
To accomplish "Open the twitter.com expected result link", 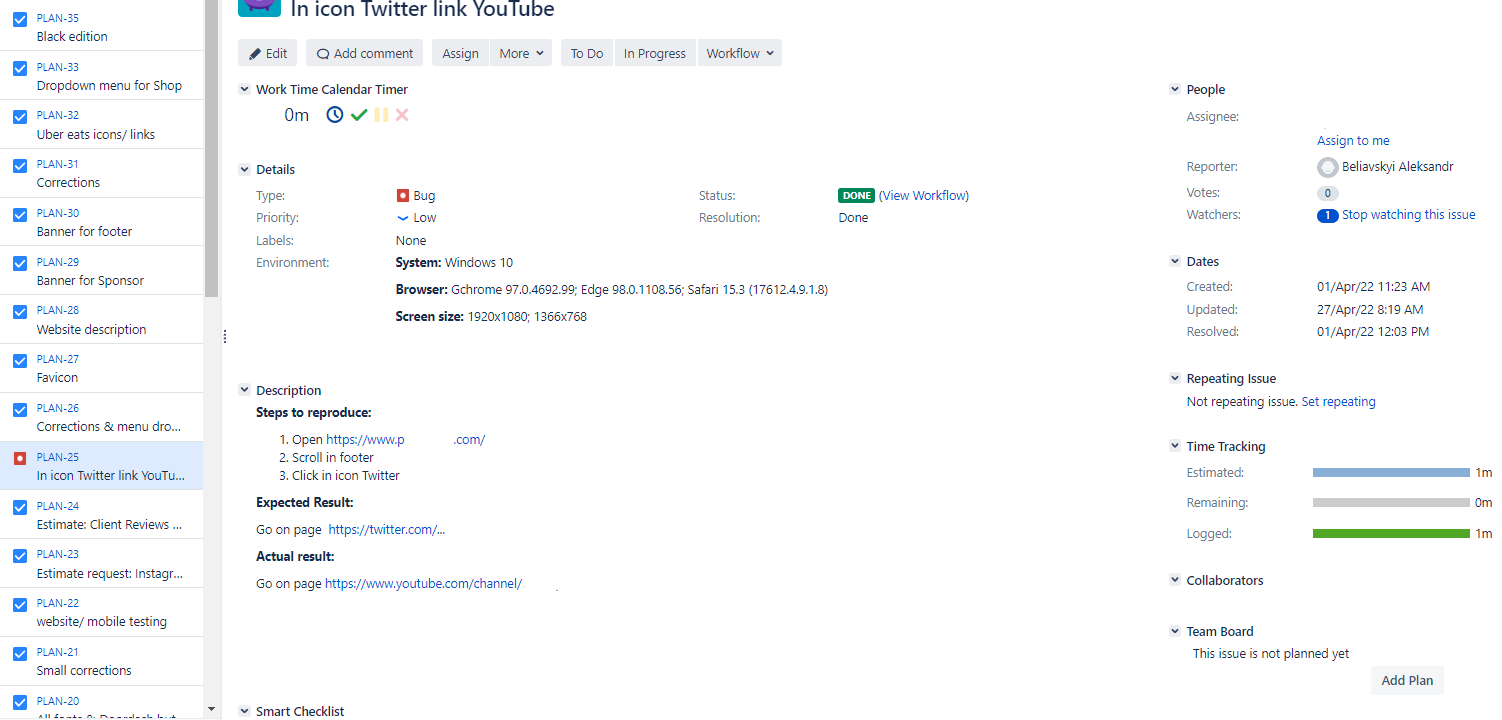I will [x=387, y=529].
